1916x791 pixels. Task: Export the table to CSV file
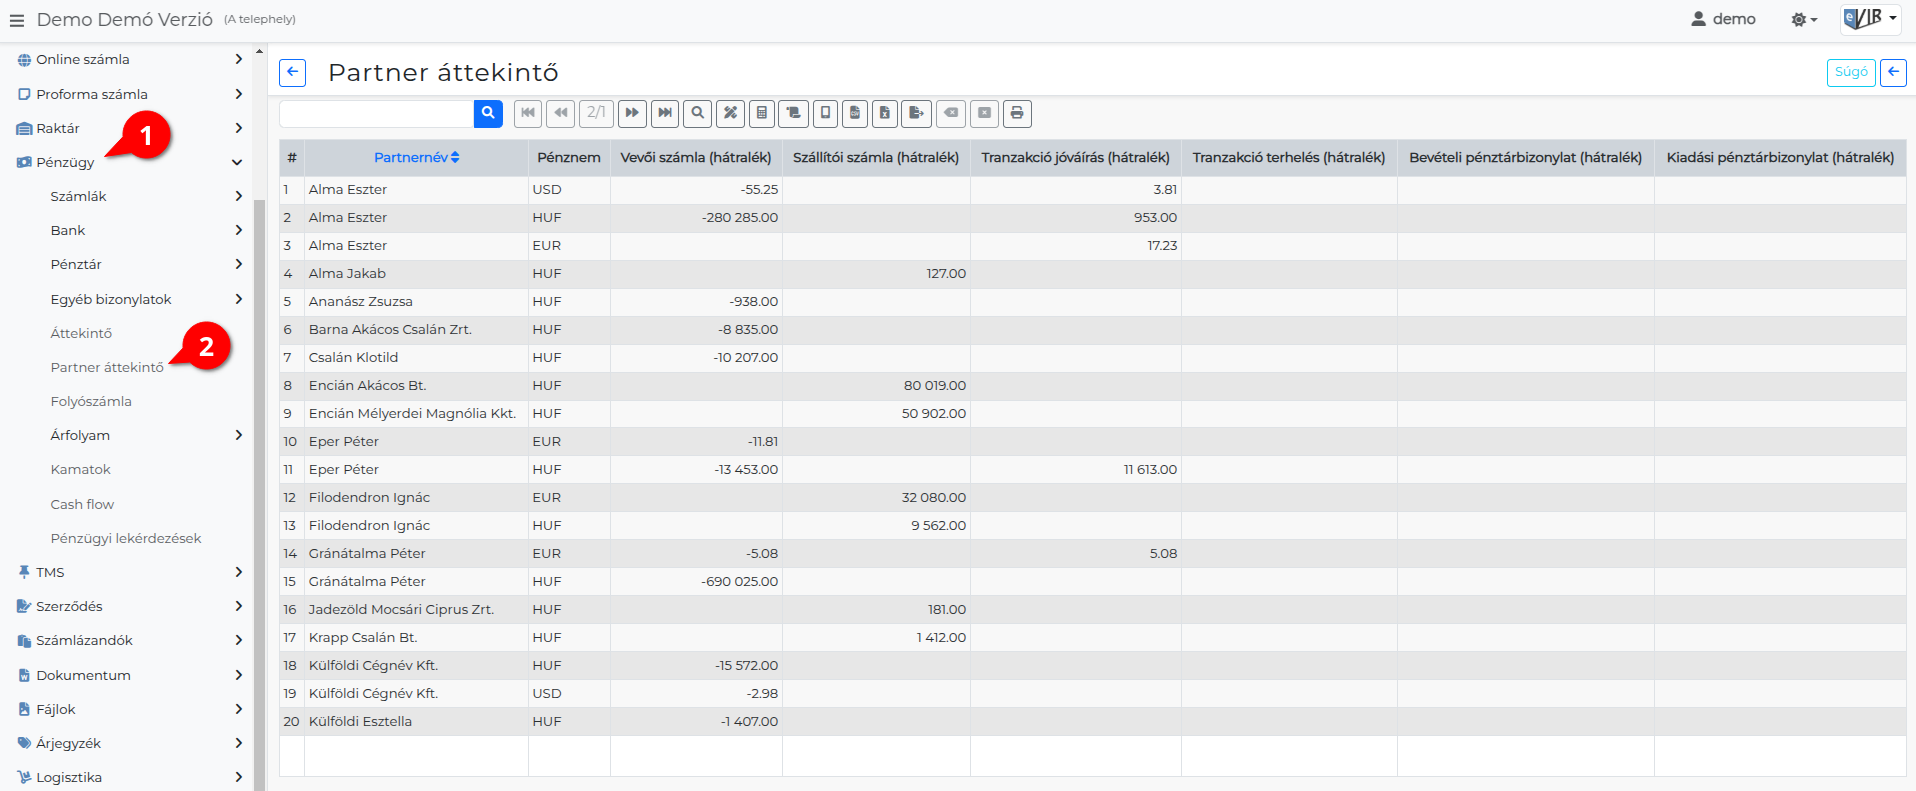click(x=855, y=113)
